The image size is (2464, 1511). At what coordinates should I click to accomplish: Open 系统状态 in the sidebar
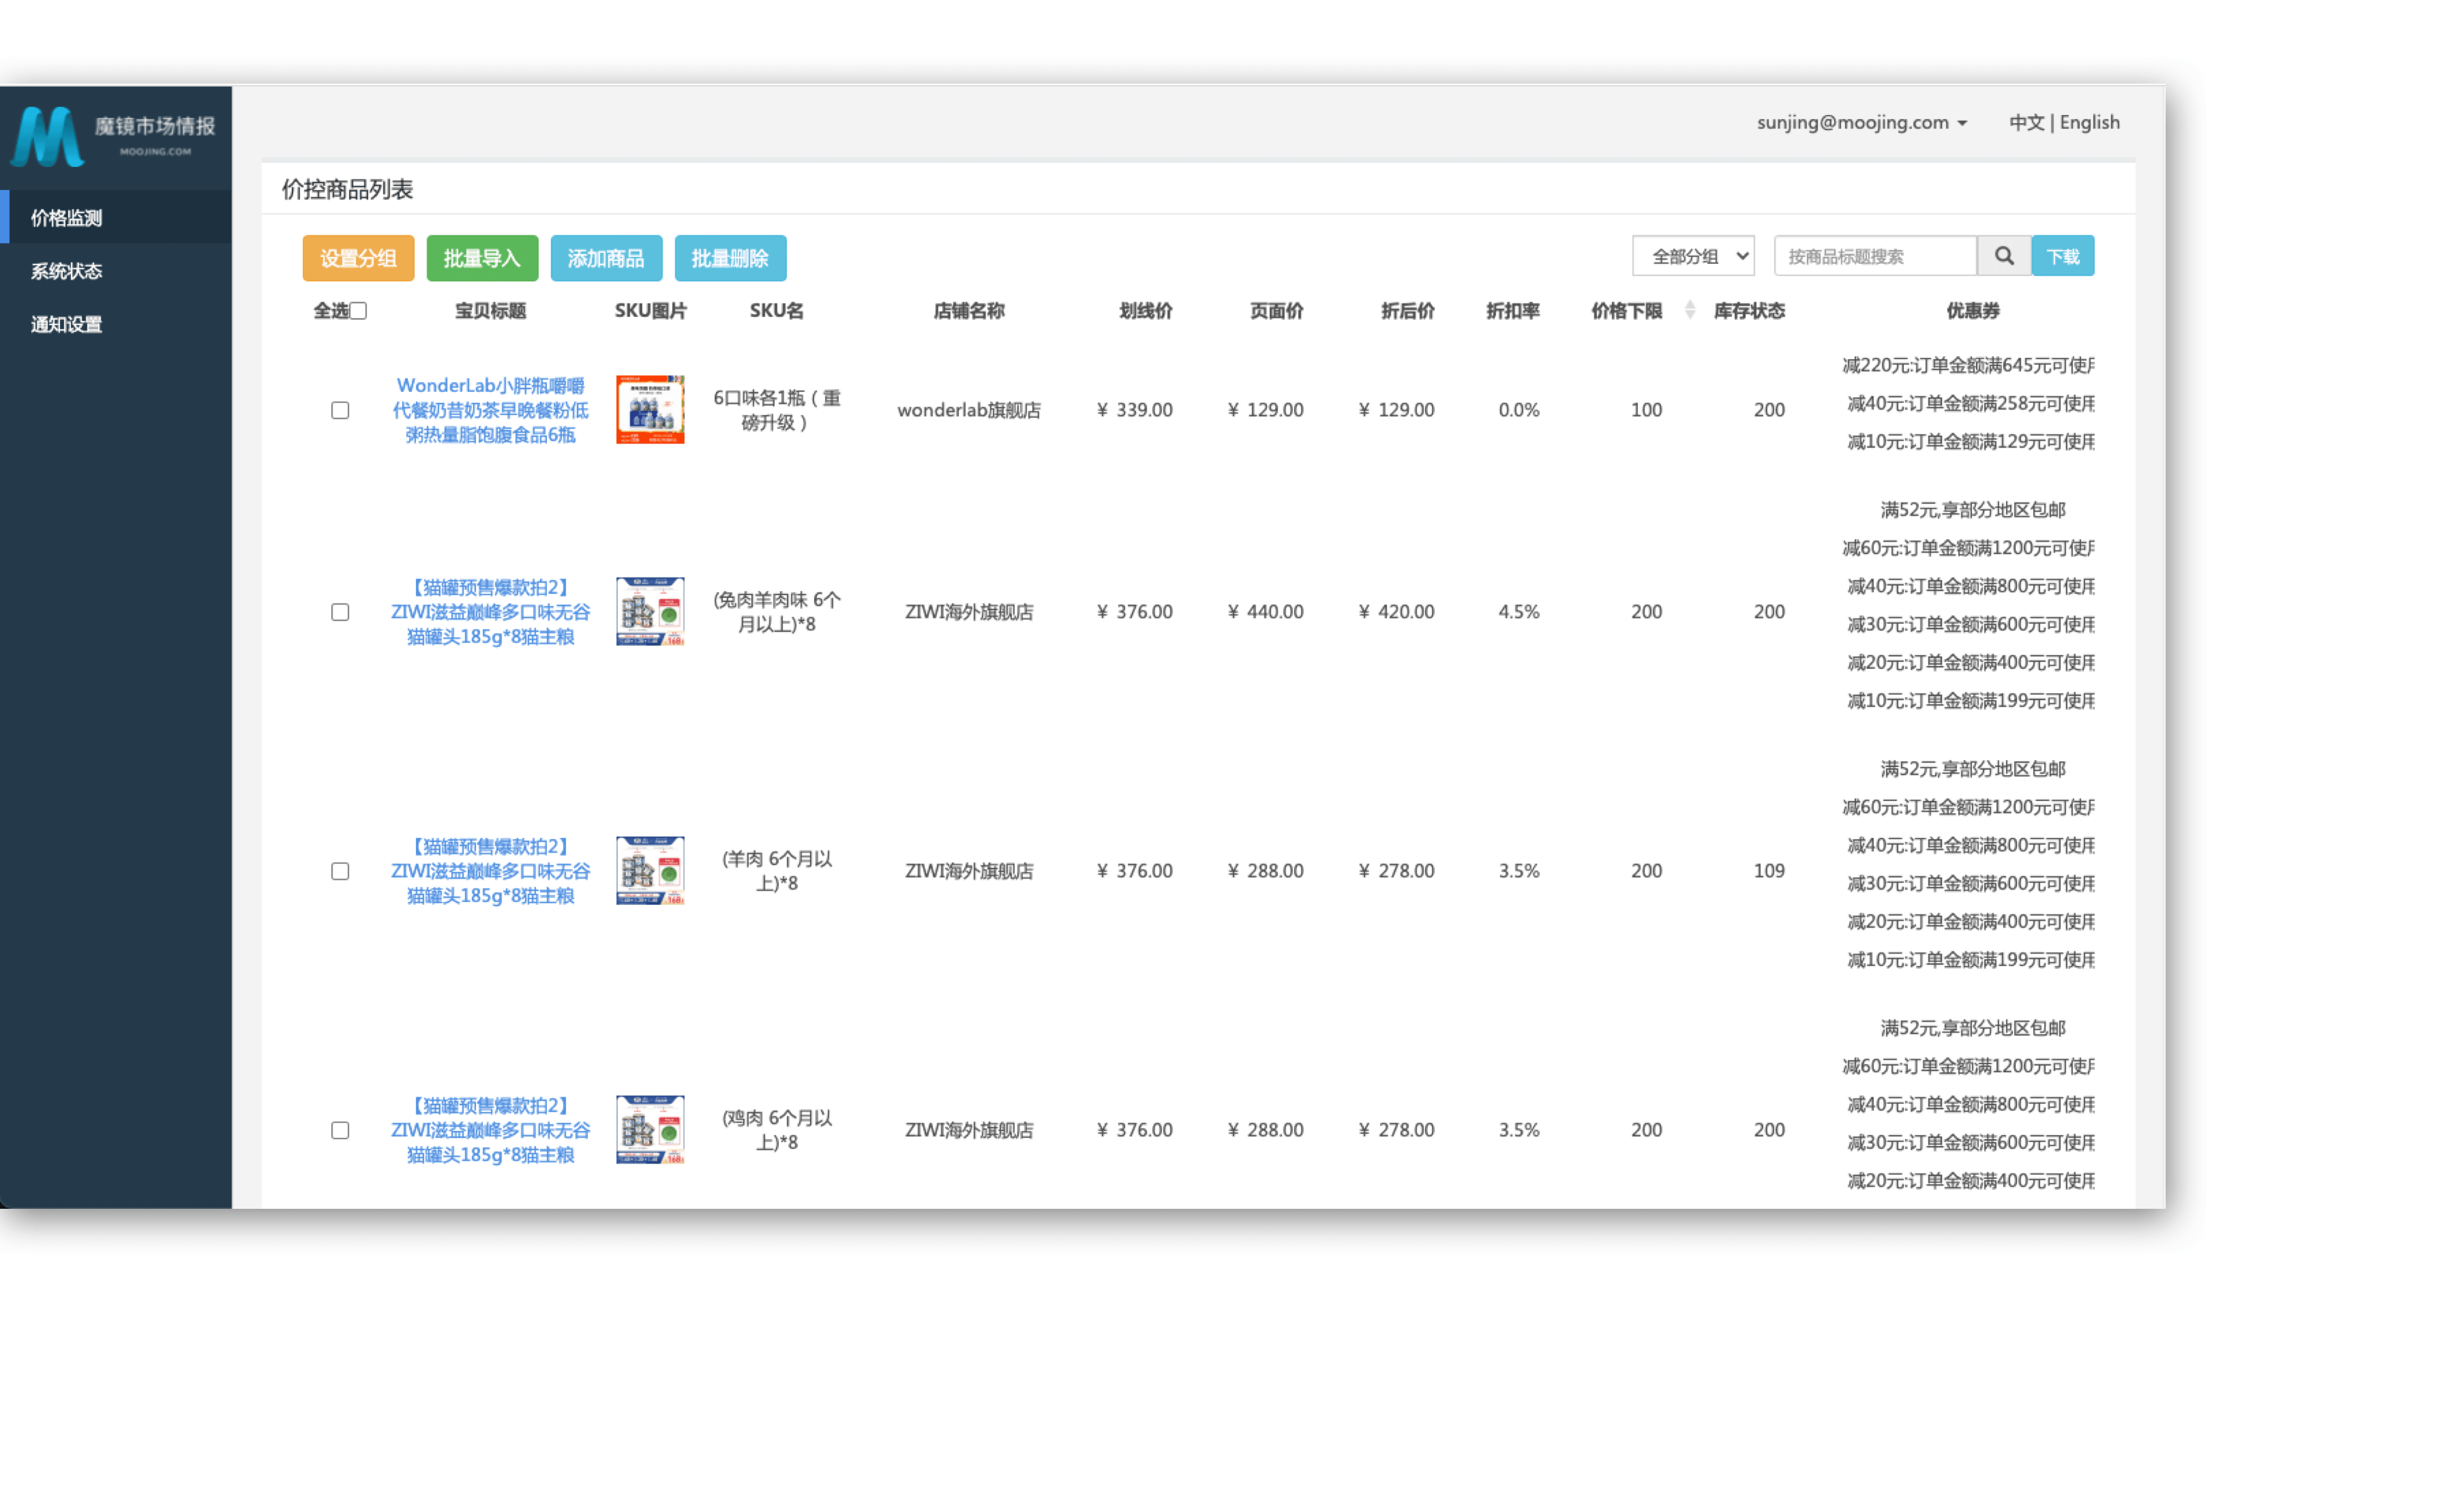tap(66, 271)
